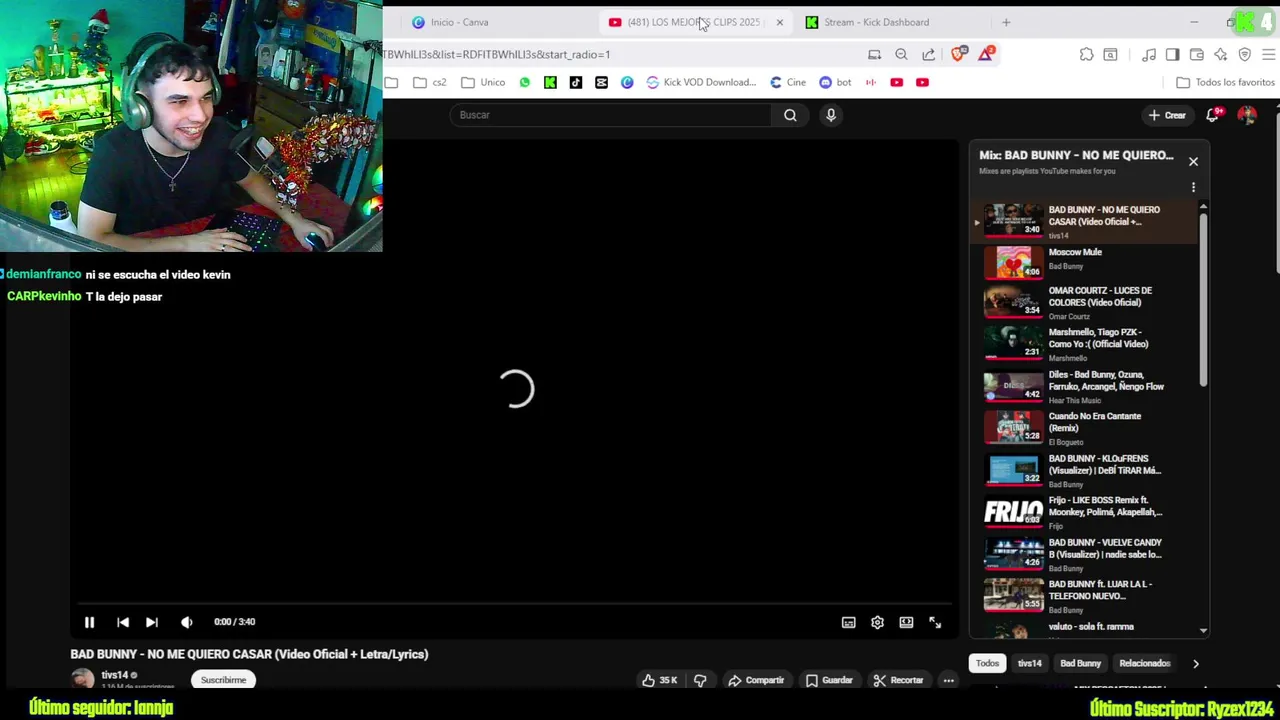Open browser extensions puzzle icon

[x=1086, y=54]
